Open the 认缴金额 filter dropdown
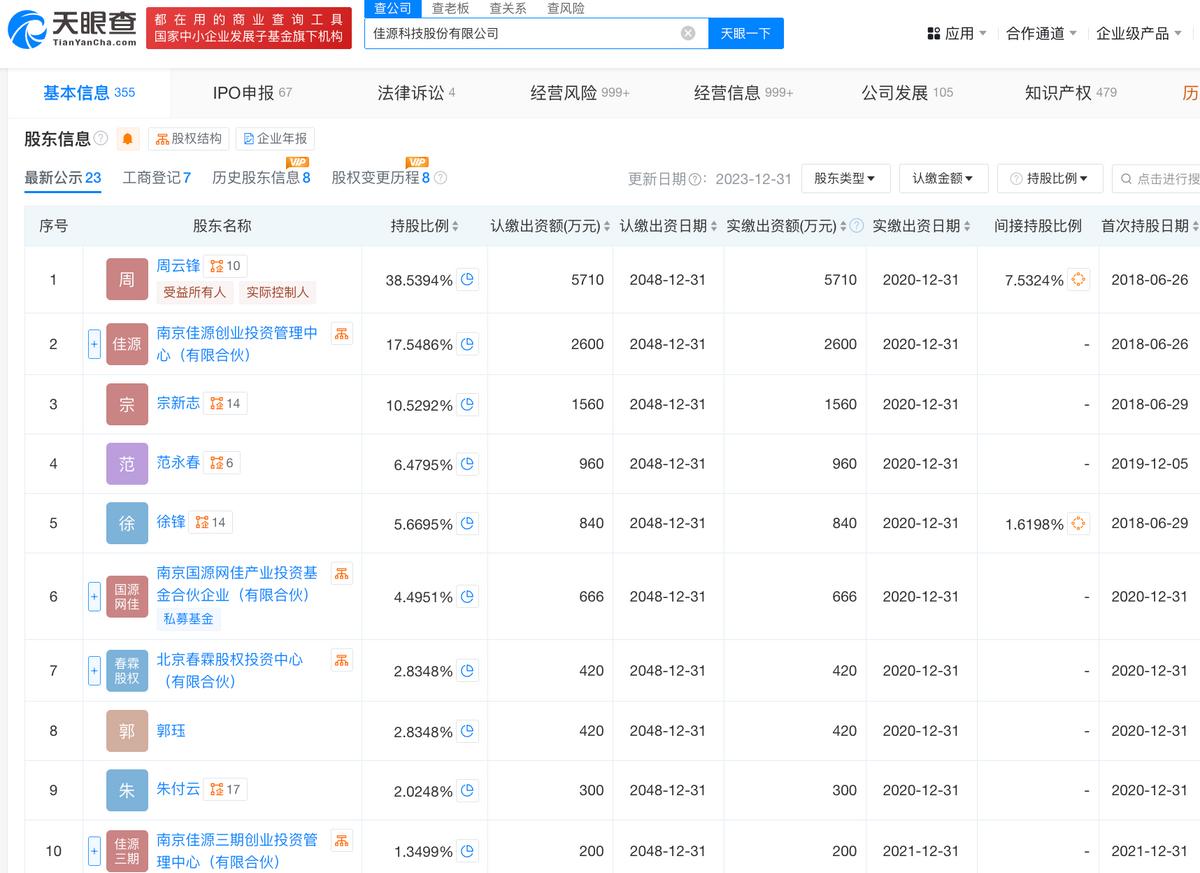 [x=943, y=178]
